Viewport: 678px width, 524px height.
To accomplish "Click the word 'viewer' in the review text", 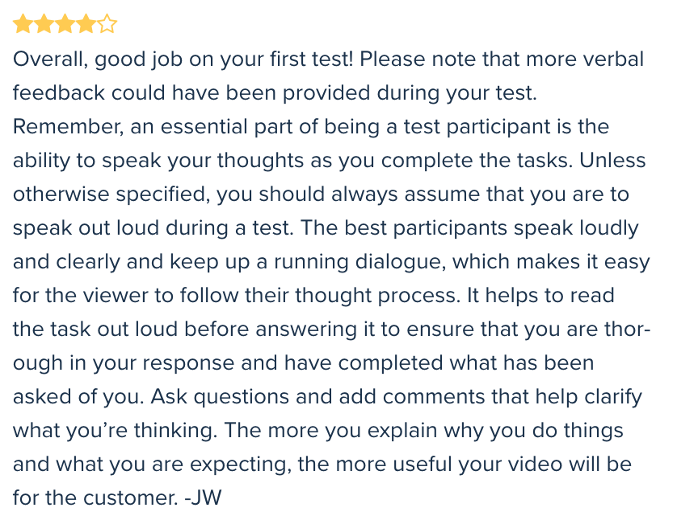I will tap(115, 295).
